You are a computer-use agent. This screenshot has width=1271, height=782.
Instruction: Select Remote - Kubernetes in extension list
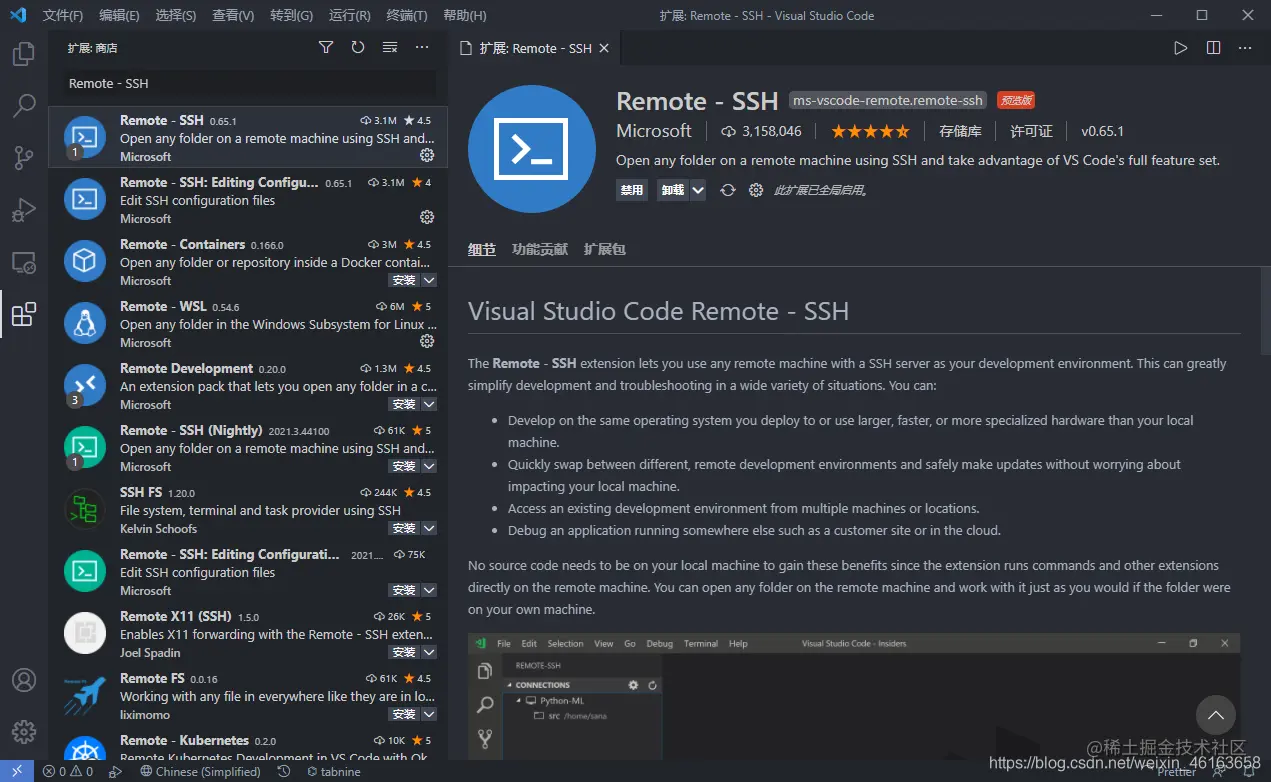[247, 748]
